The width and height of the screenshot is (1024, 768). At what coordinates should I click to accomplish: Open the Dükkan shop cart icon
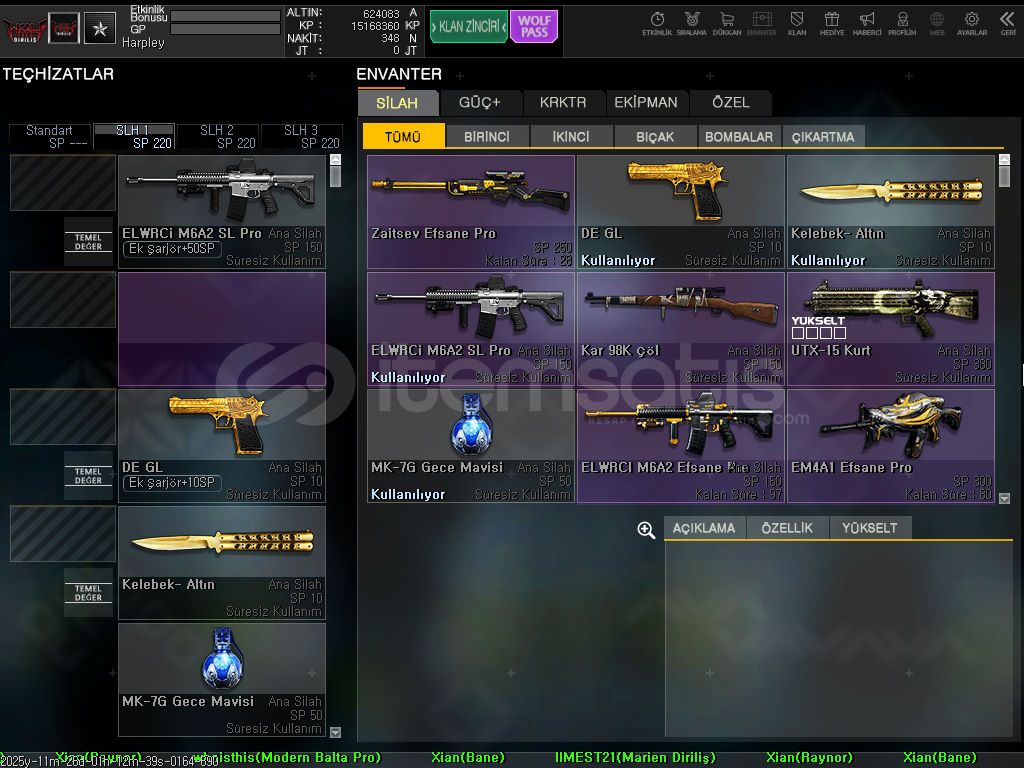(727, 24)
